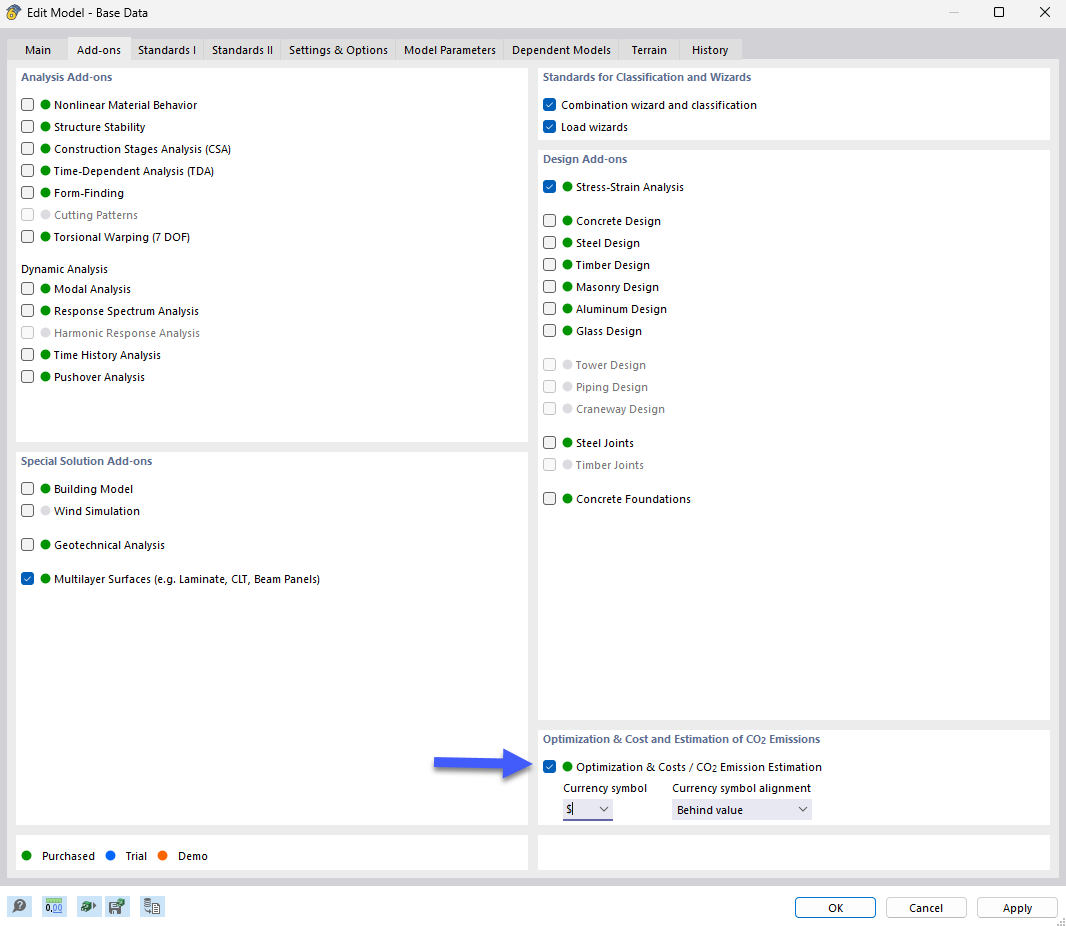Image resolution: width=1066 pixels, height=926 pixels.
Task: Click the orange Demo legend dot
Action: [x=162, y=855]
